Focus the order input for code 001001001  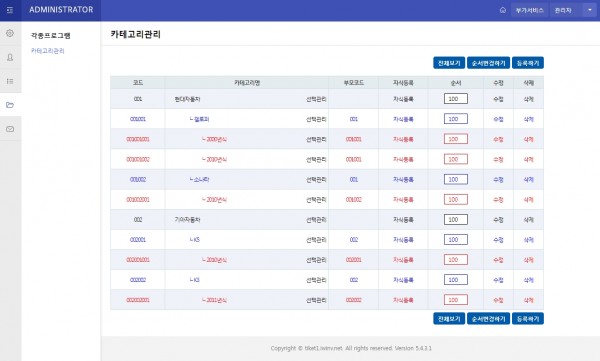(x=456, y=139)
